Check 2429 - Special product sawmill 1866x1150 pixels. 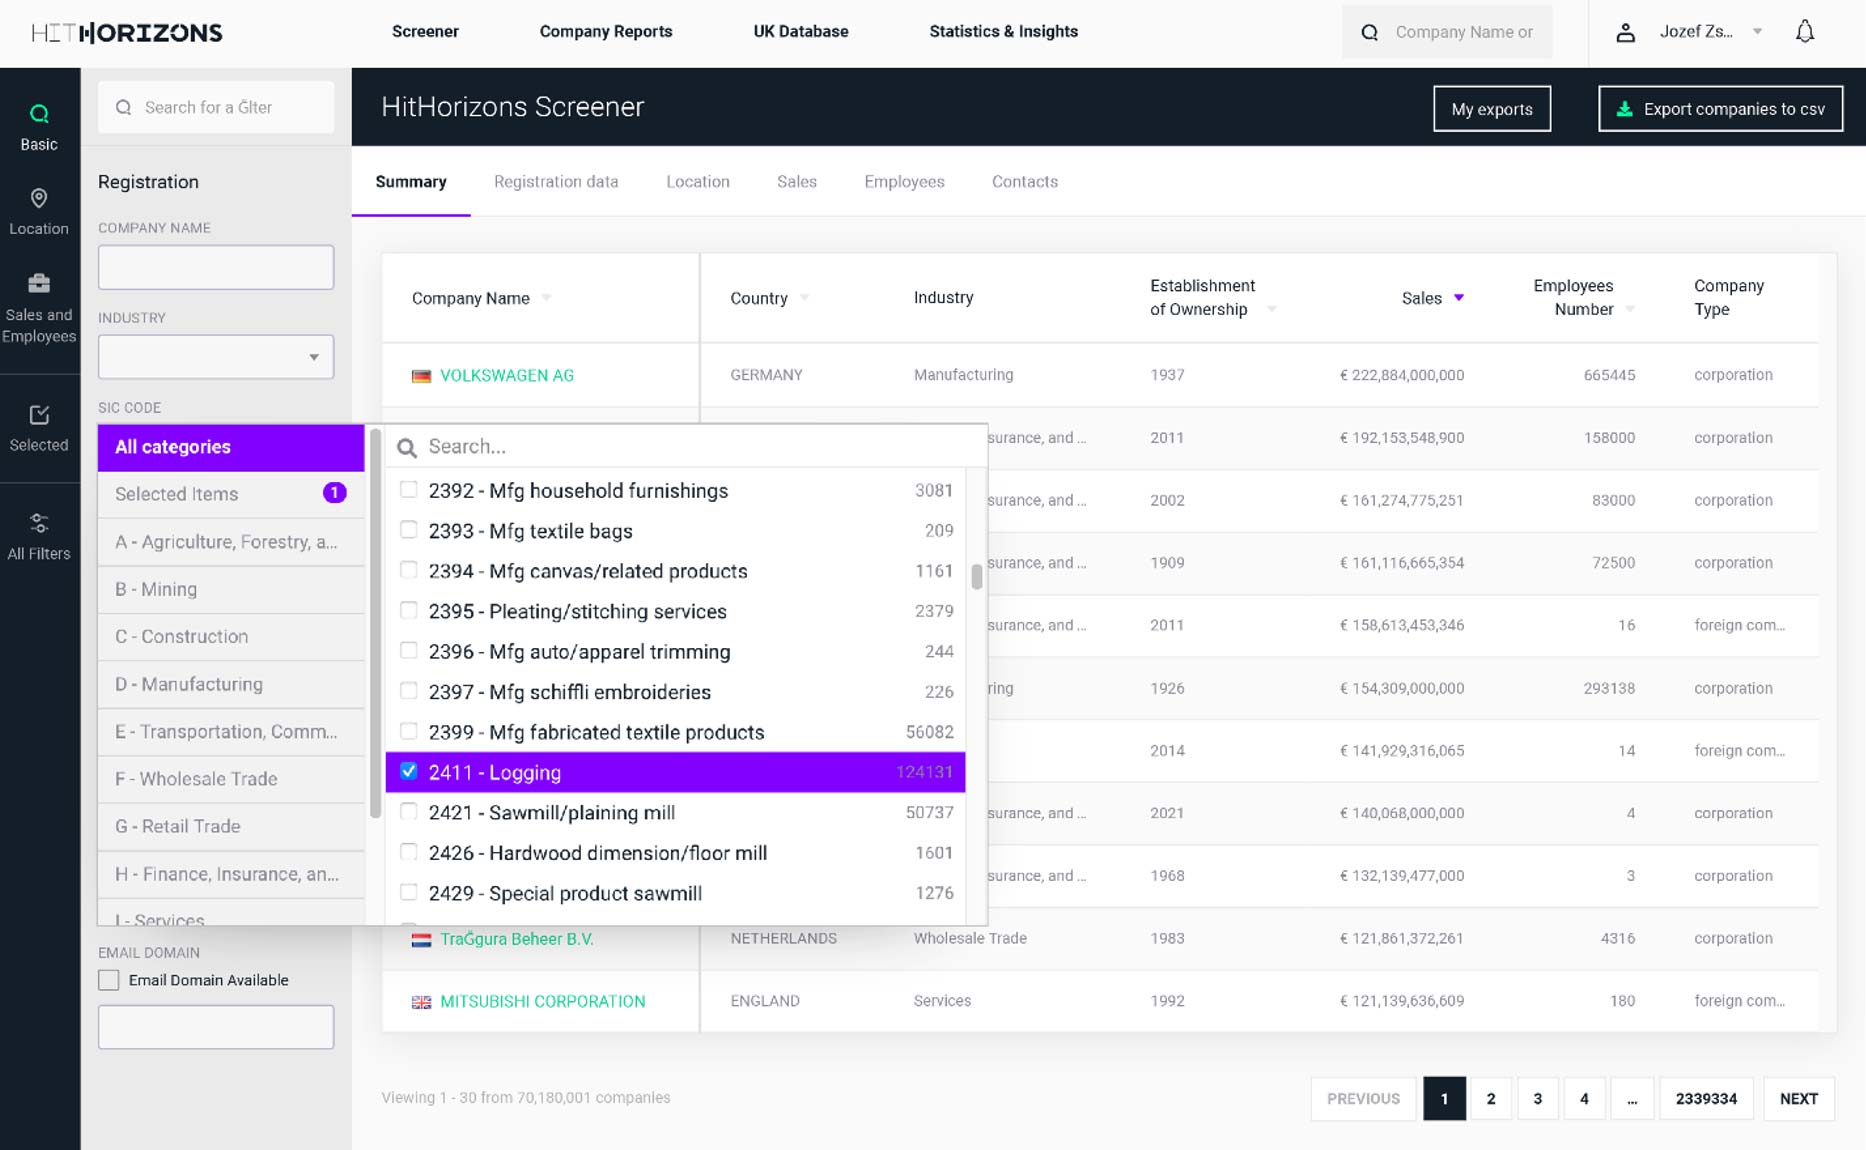tap(409, 892)
